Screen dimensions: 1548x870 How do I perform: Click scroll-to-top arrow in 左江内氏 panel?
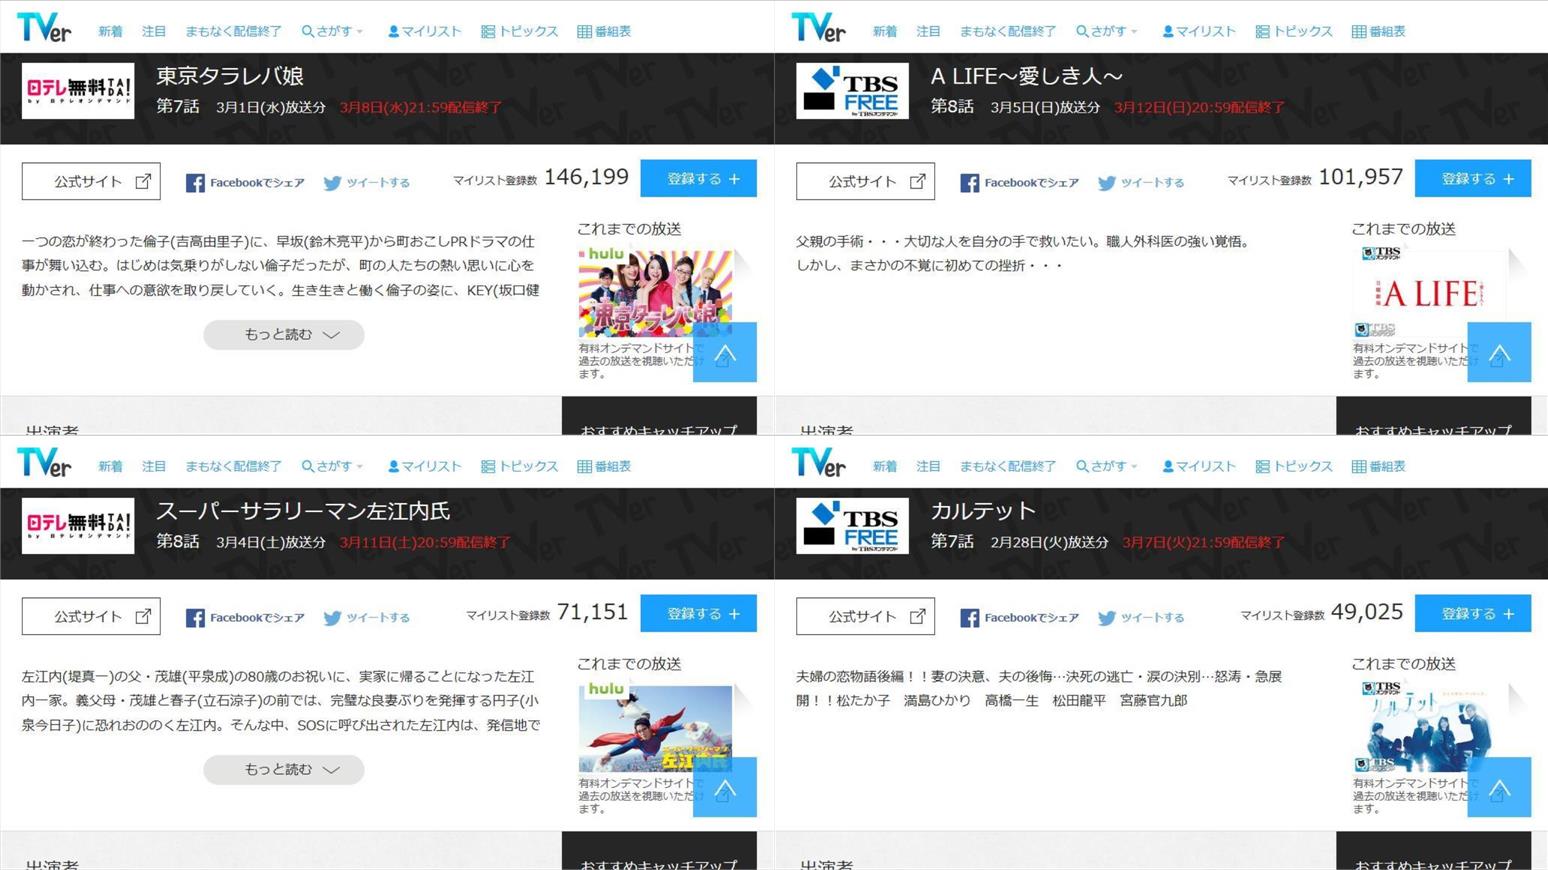tap(725, 787)
